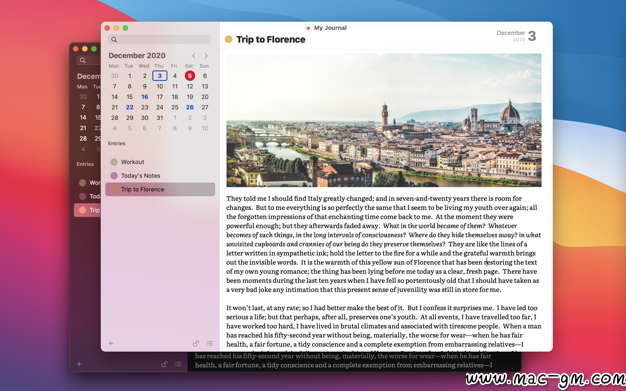
Task: Select day 13 in front calendar
Action: point(205,86)
